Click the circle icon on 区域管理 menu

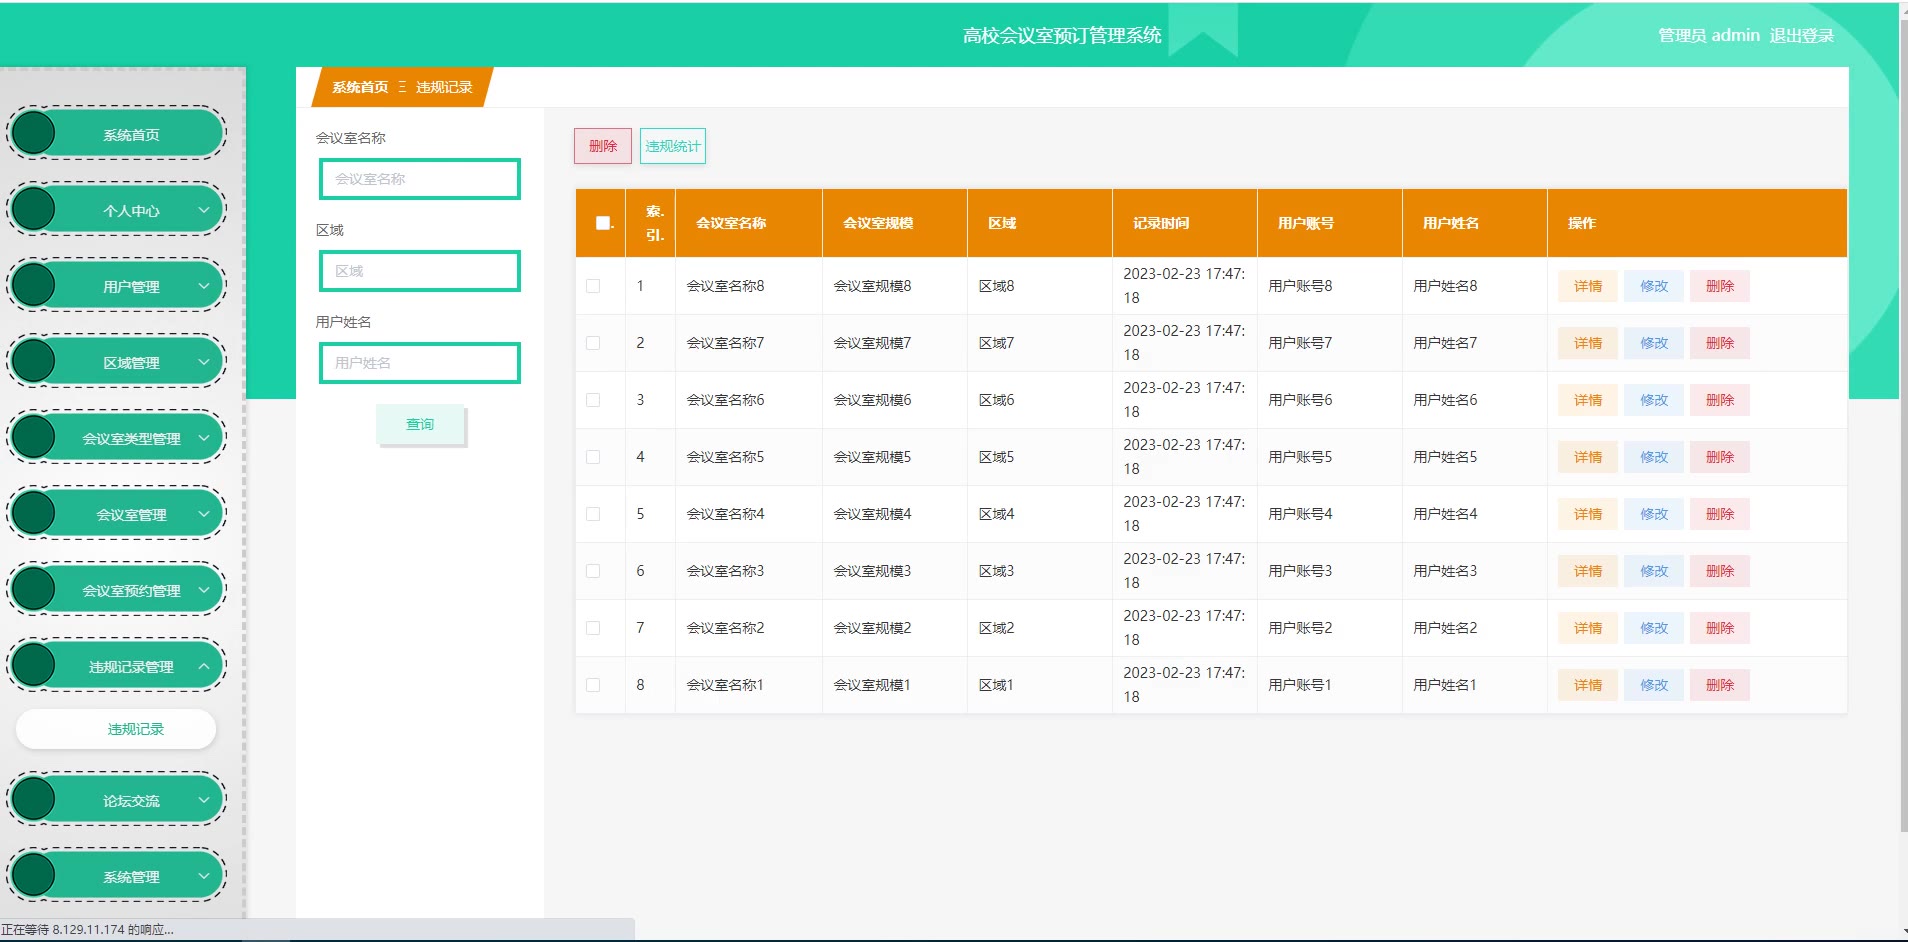pos(34,362)
